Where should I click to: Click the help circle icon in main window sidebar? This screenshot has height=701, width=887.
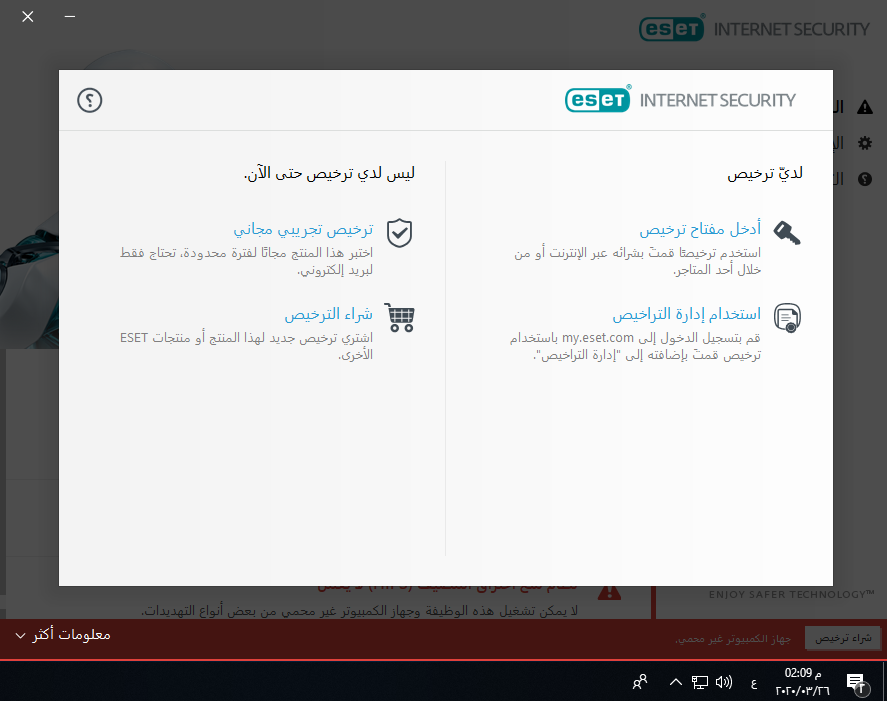tap(865, 179)
